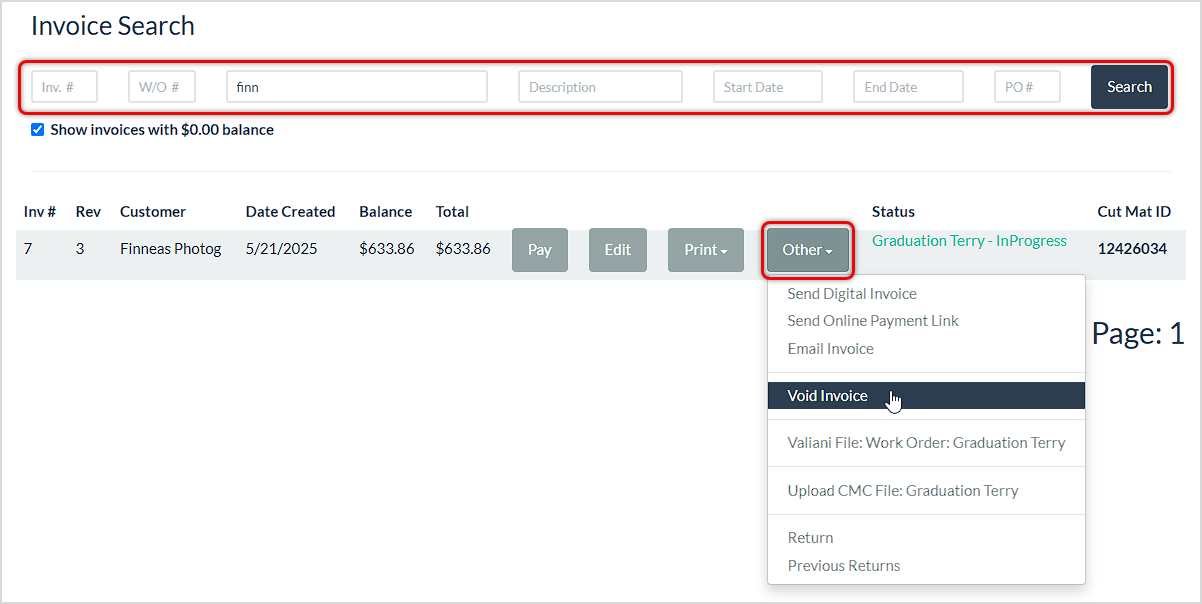Click Upload CMC File: Graduation Terry
This screenshot has height=604, width=1202.
tap(903, 490)
